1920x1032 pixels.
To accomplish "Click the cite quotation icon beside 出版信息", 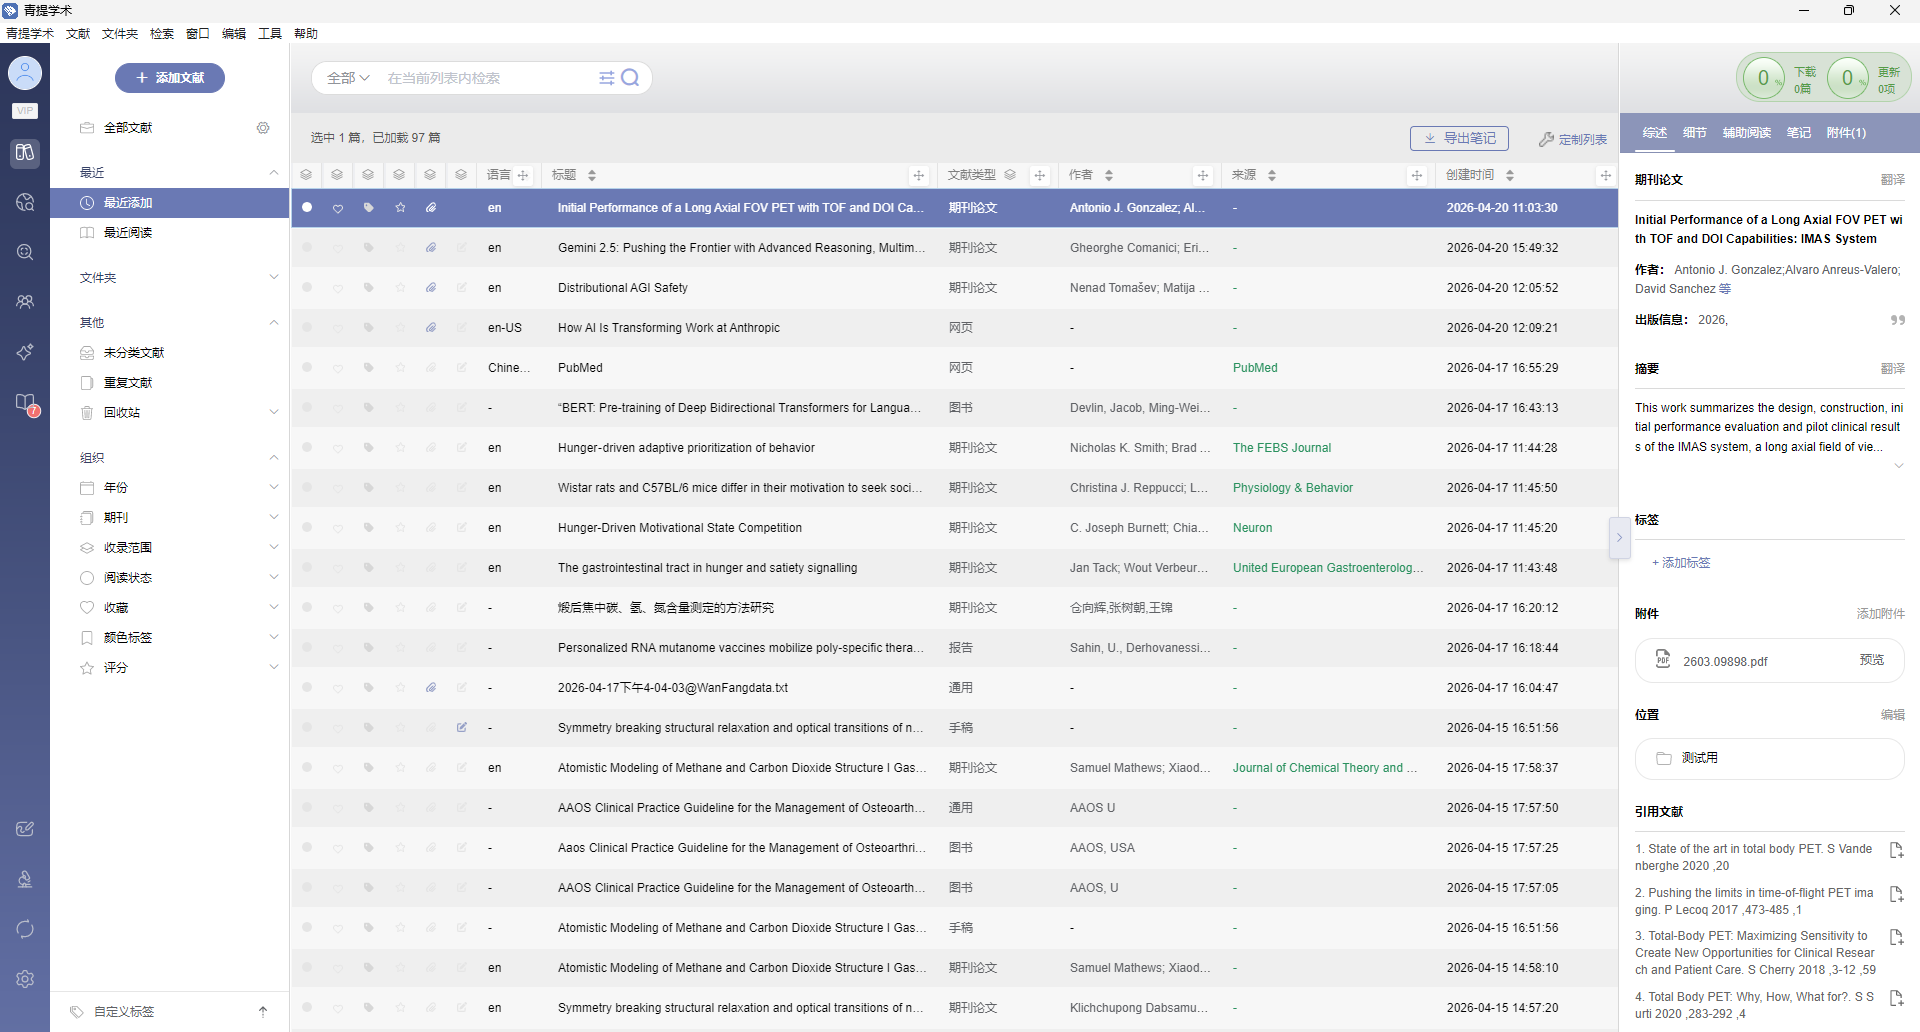I will [x=1897, y=320].
